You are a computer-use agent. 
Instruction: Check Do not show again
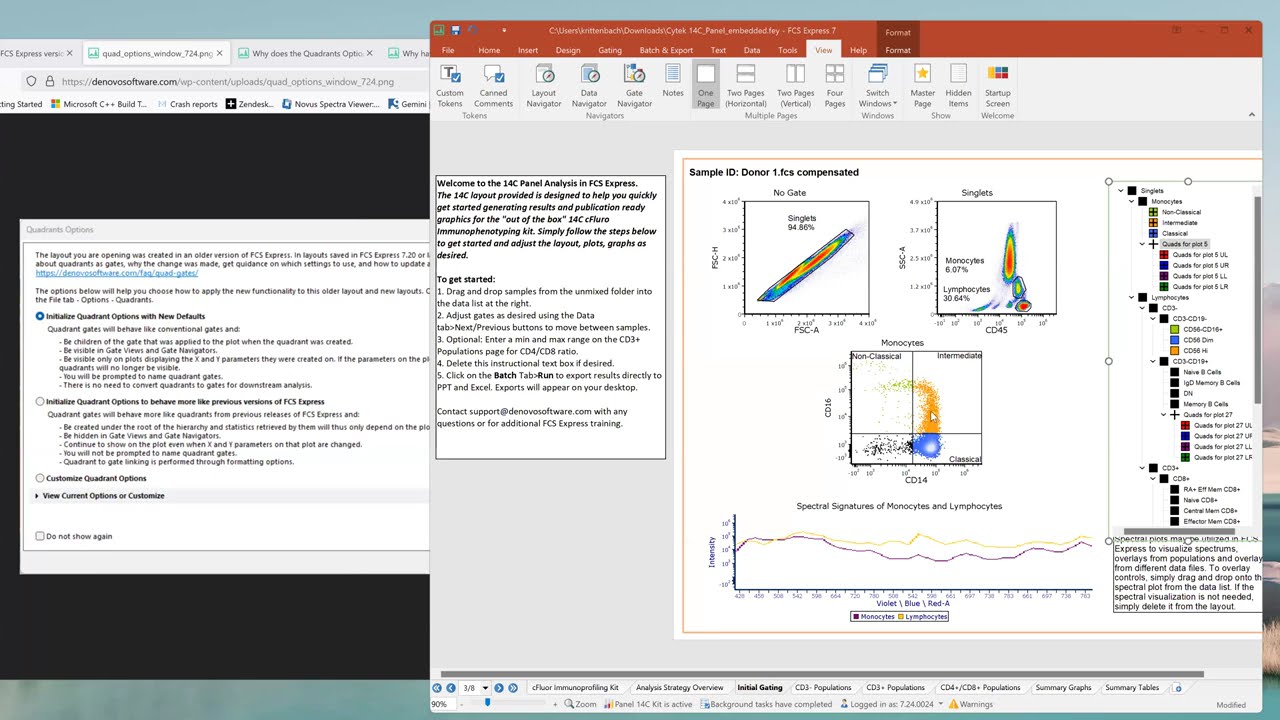40,536
